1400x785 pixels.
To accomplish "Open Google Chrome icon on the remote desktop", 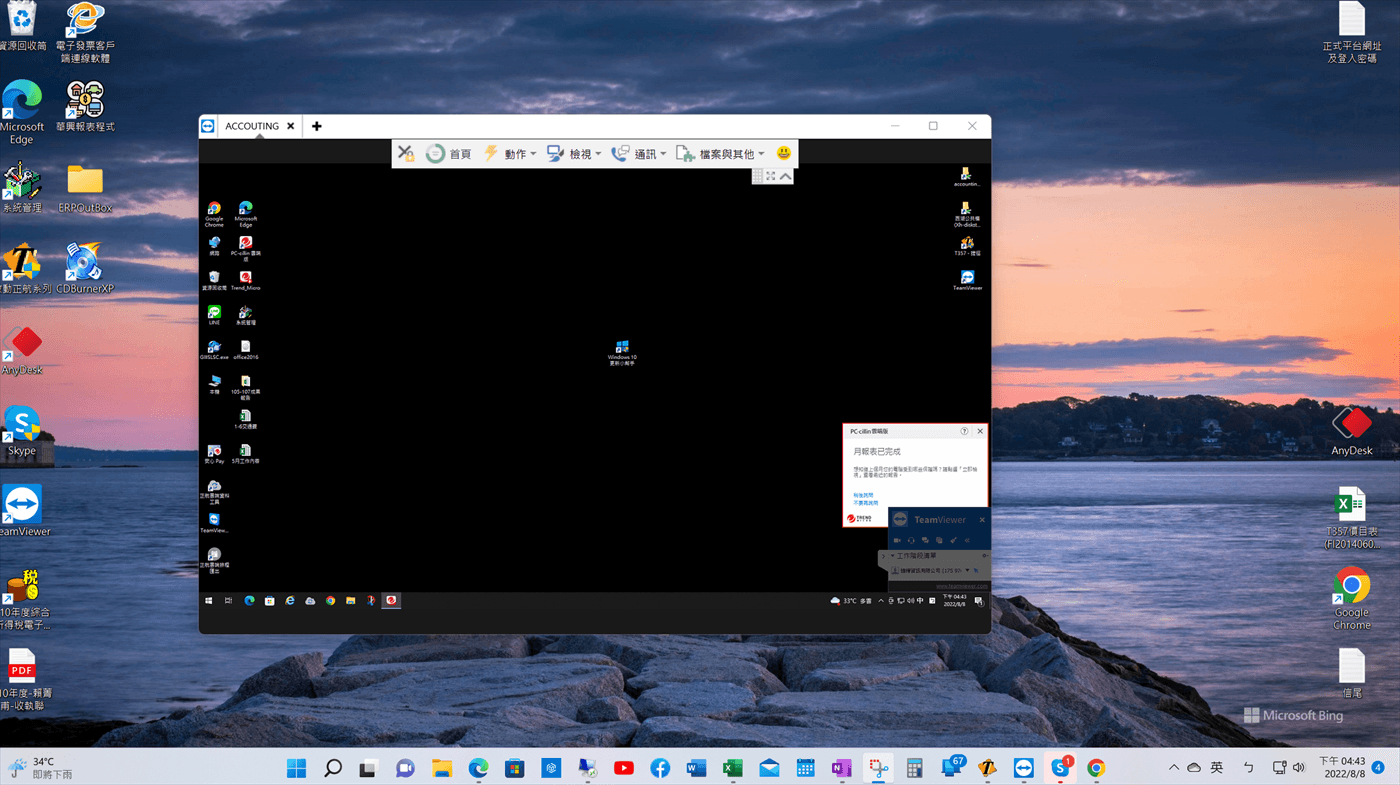I will pyautogui.click(x=214, y=210).
